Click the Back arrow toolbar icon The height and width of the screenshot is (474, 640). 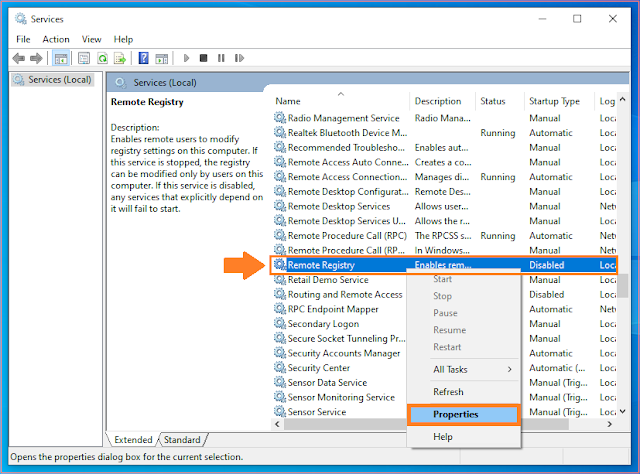pos(19,58)
